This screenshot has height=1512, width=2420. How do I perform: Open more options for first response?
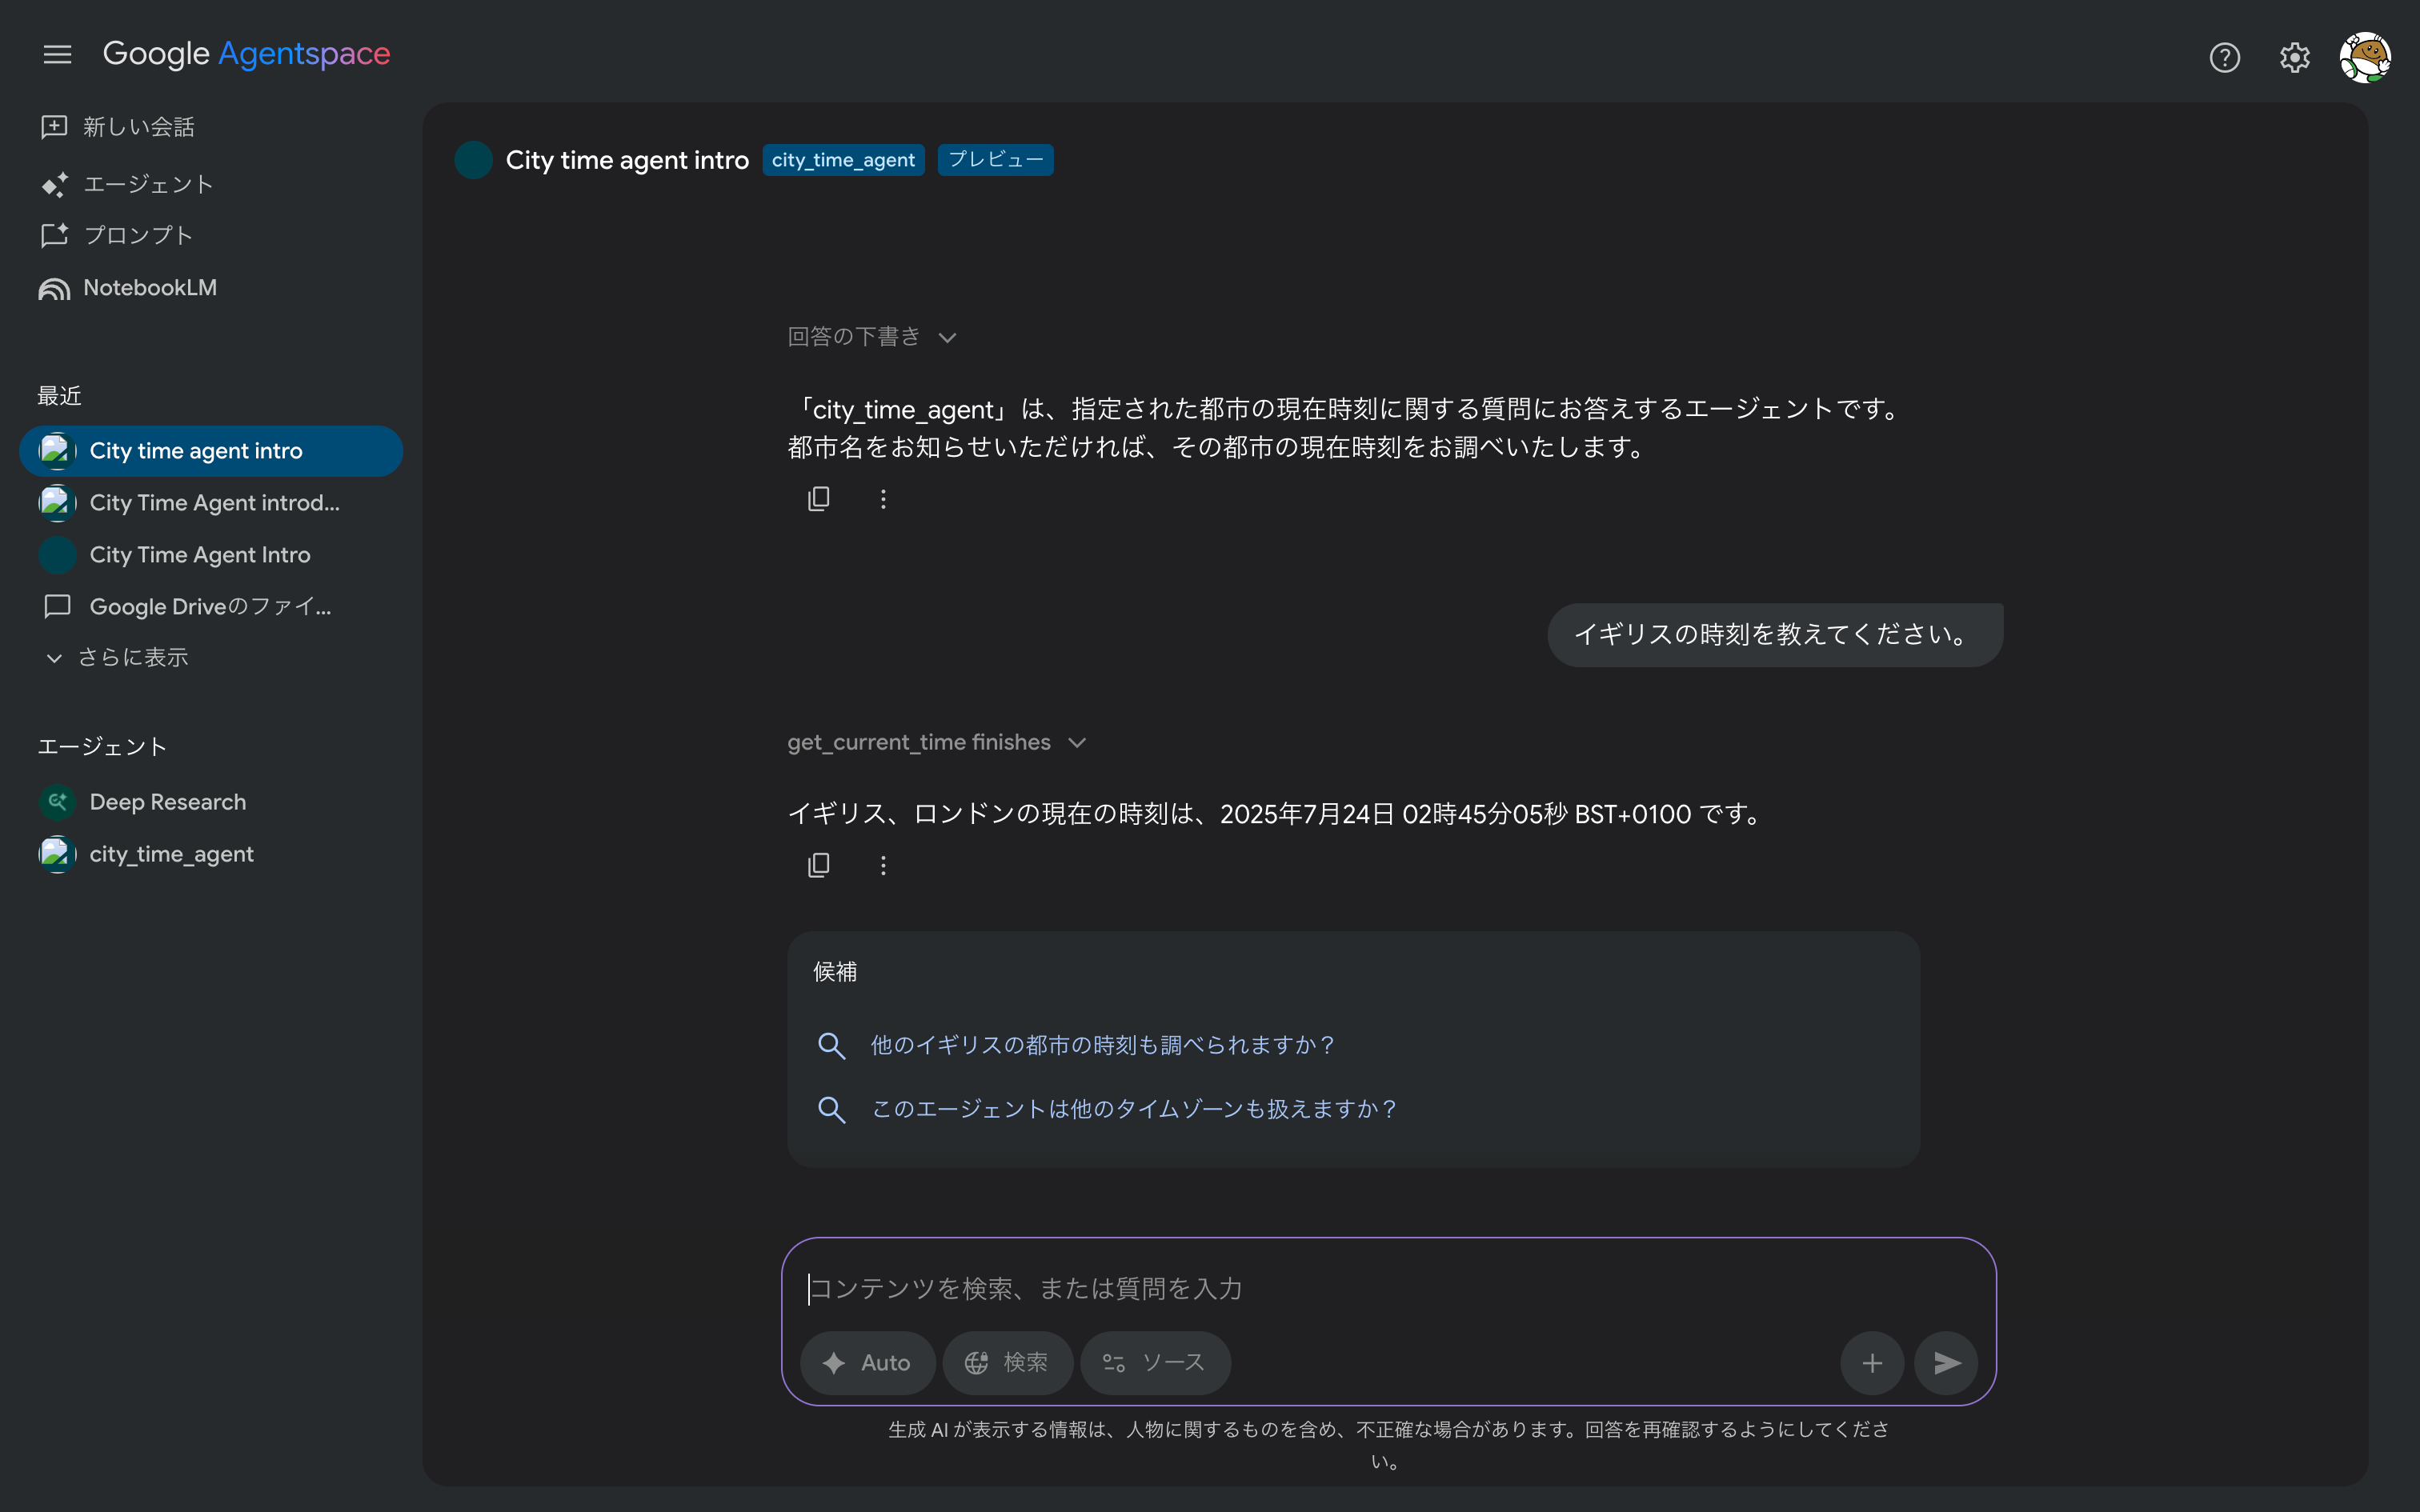pyautogui.click(x=883, y=499)
